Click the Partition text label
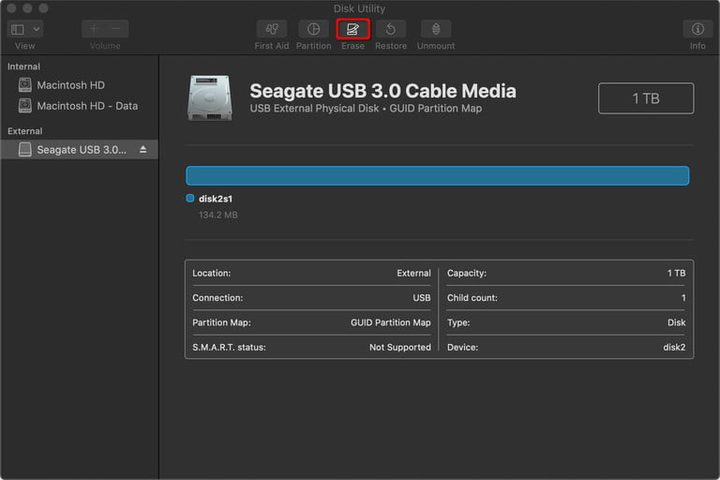 coord(314,46)
